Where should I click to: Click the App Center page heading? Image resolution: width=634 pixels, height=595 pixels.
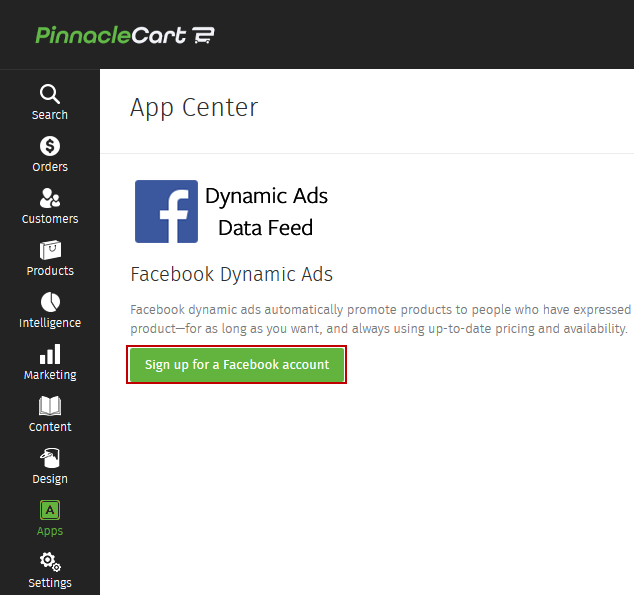[194, 108]
